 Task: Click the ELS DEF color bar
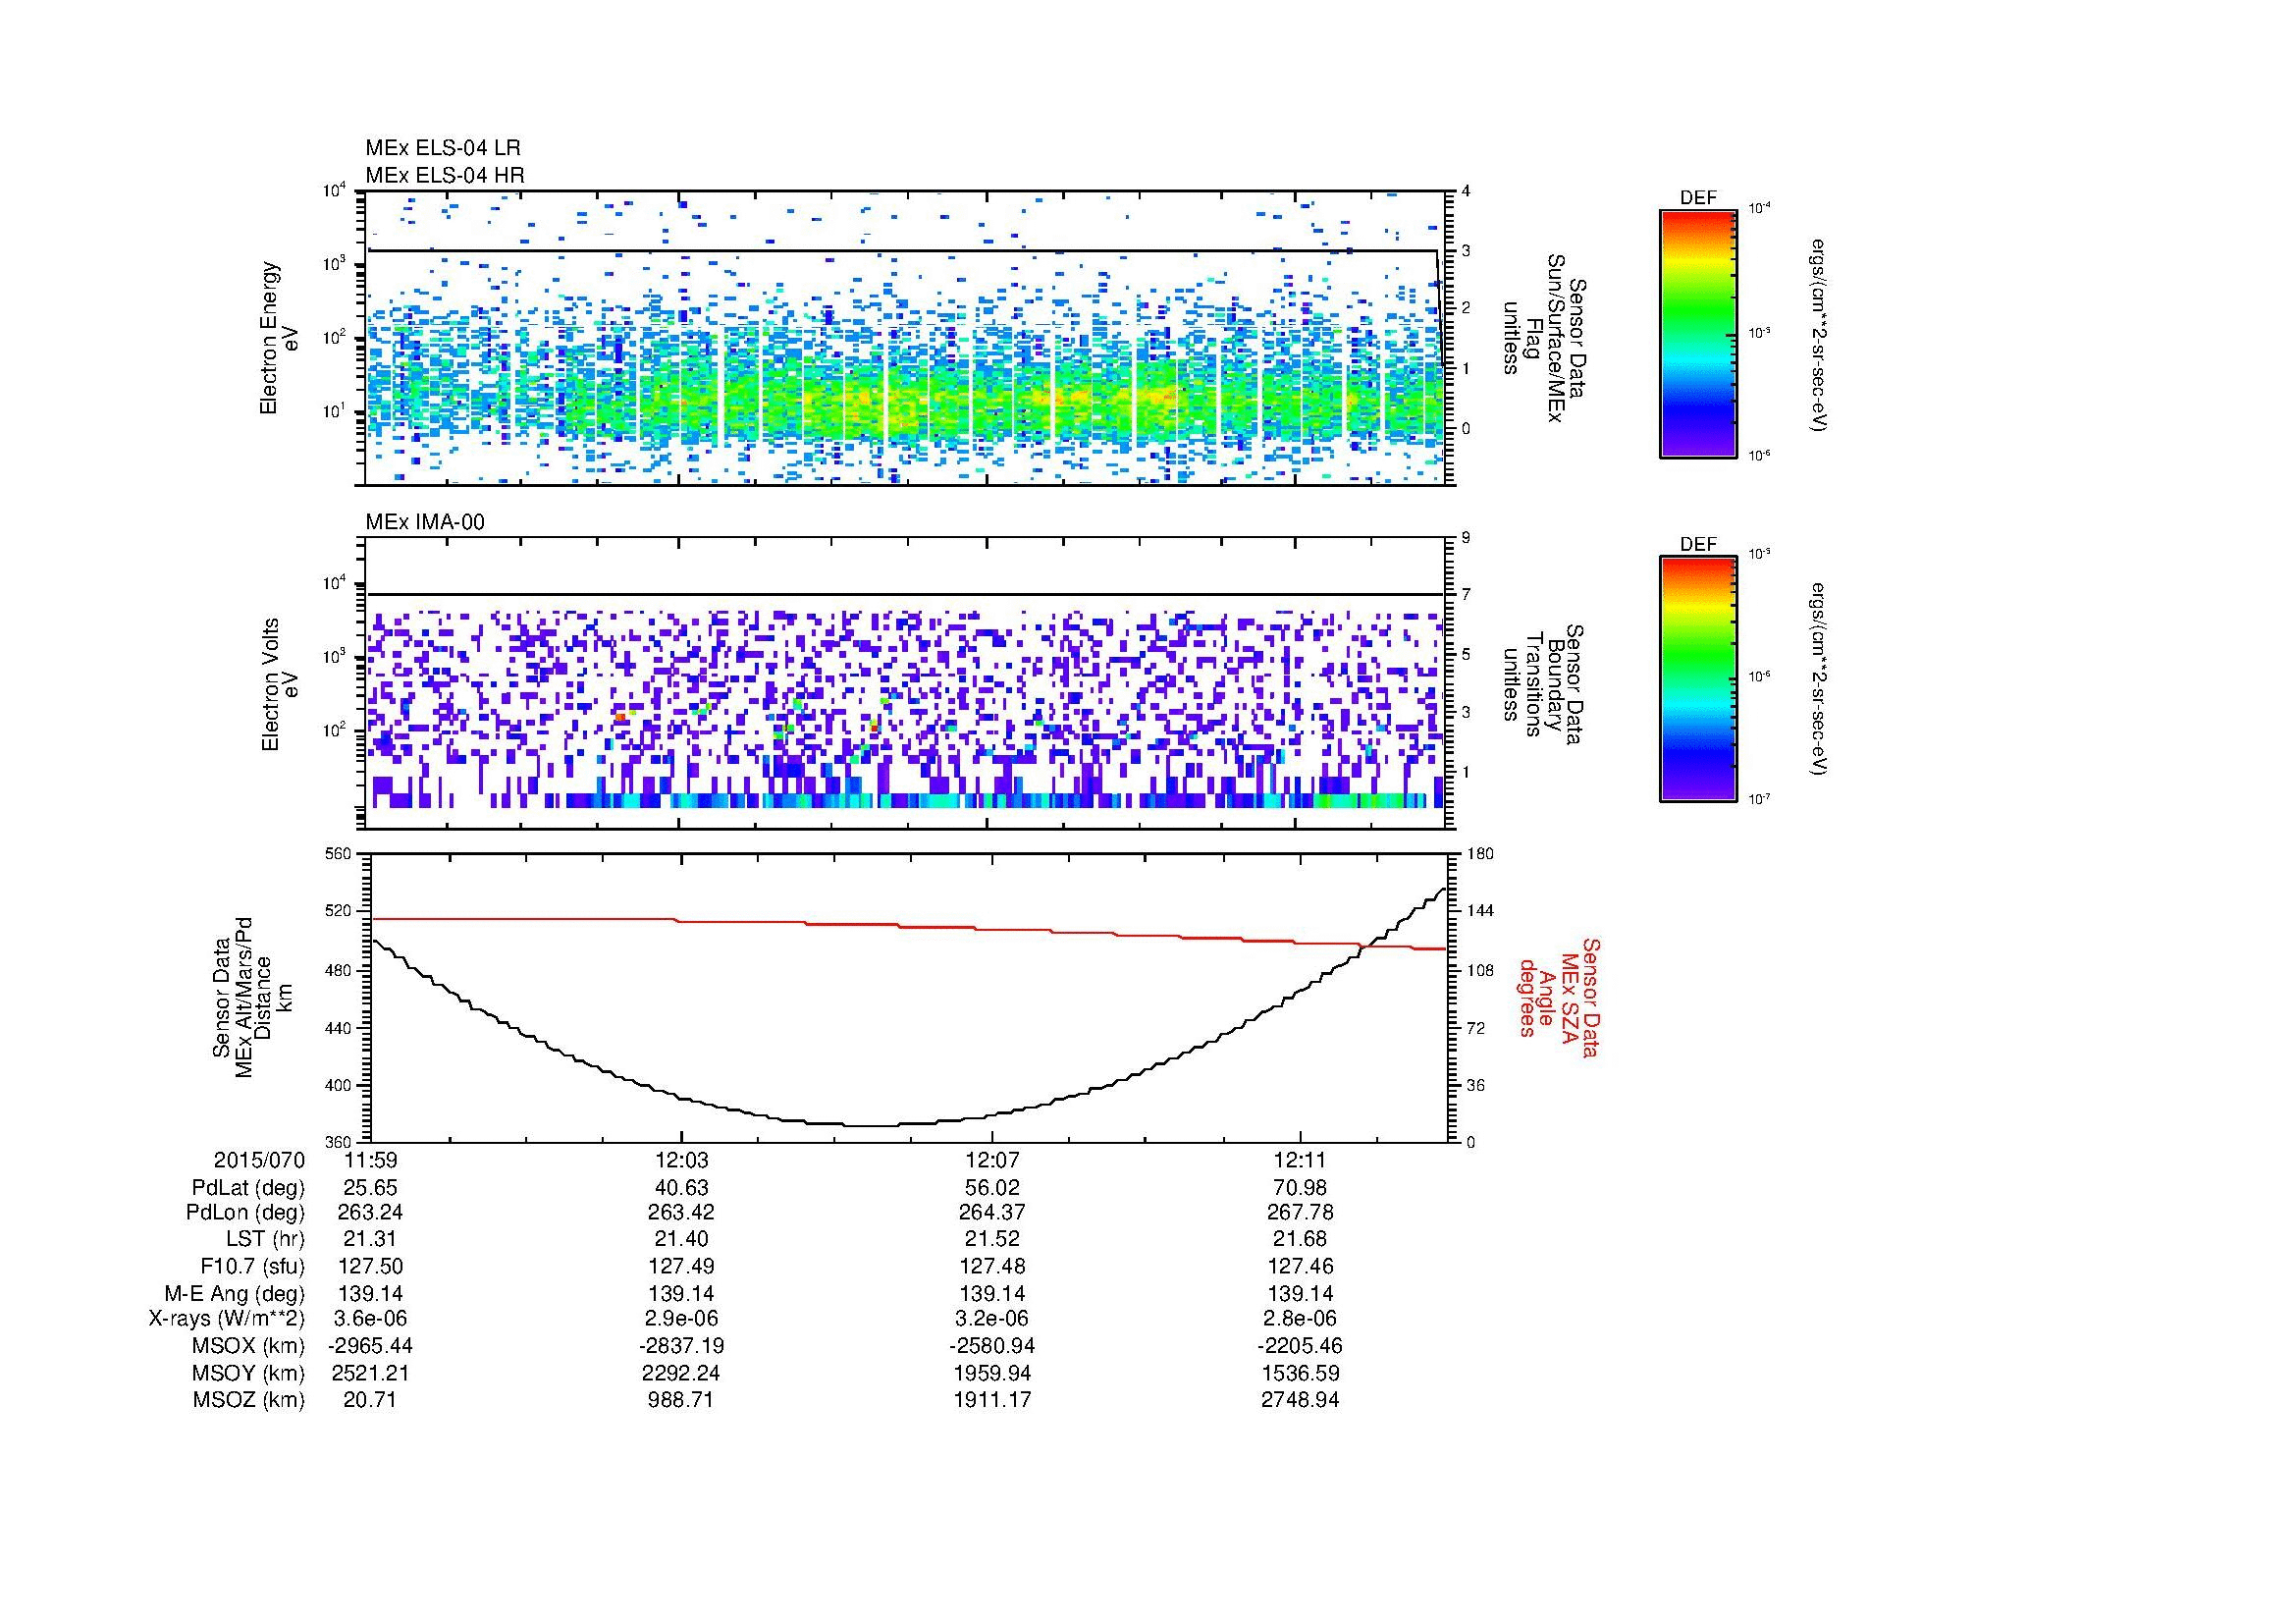pyautogui.click(x=1697, y=333)
